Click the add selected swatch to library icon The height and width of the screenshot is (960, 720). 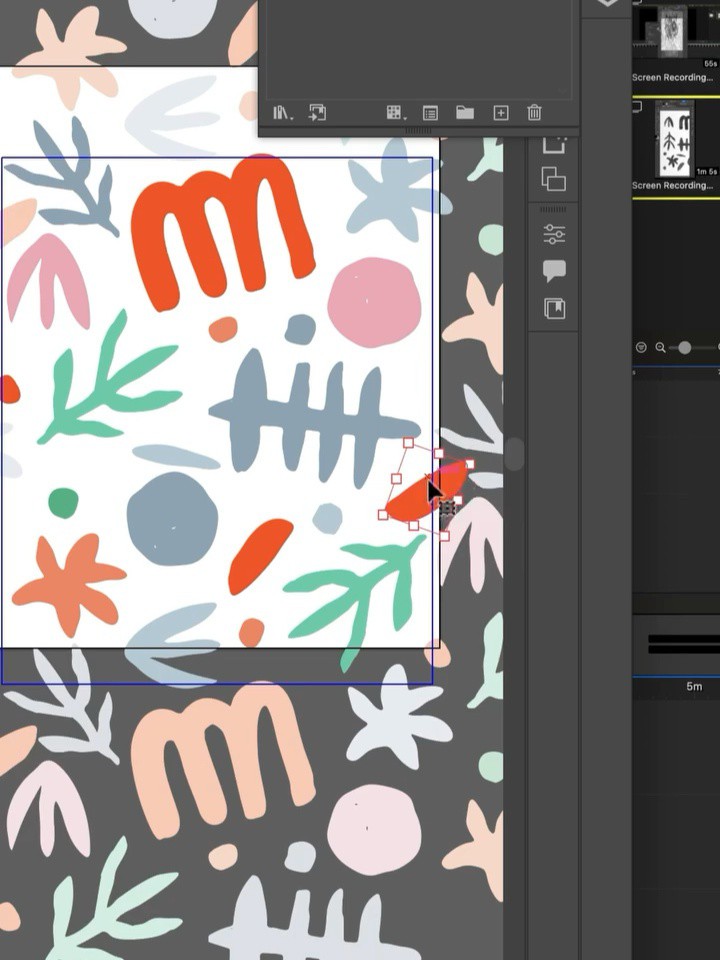click(317, 113)
